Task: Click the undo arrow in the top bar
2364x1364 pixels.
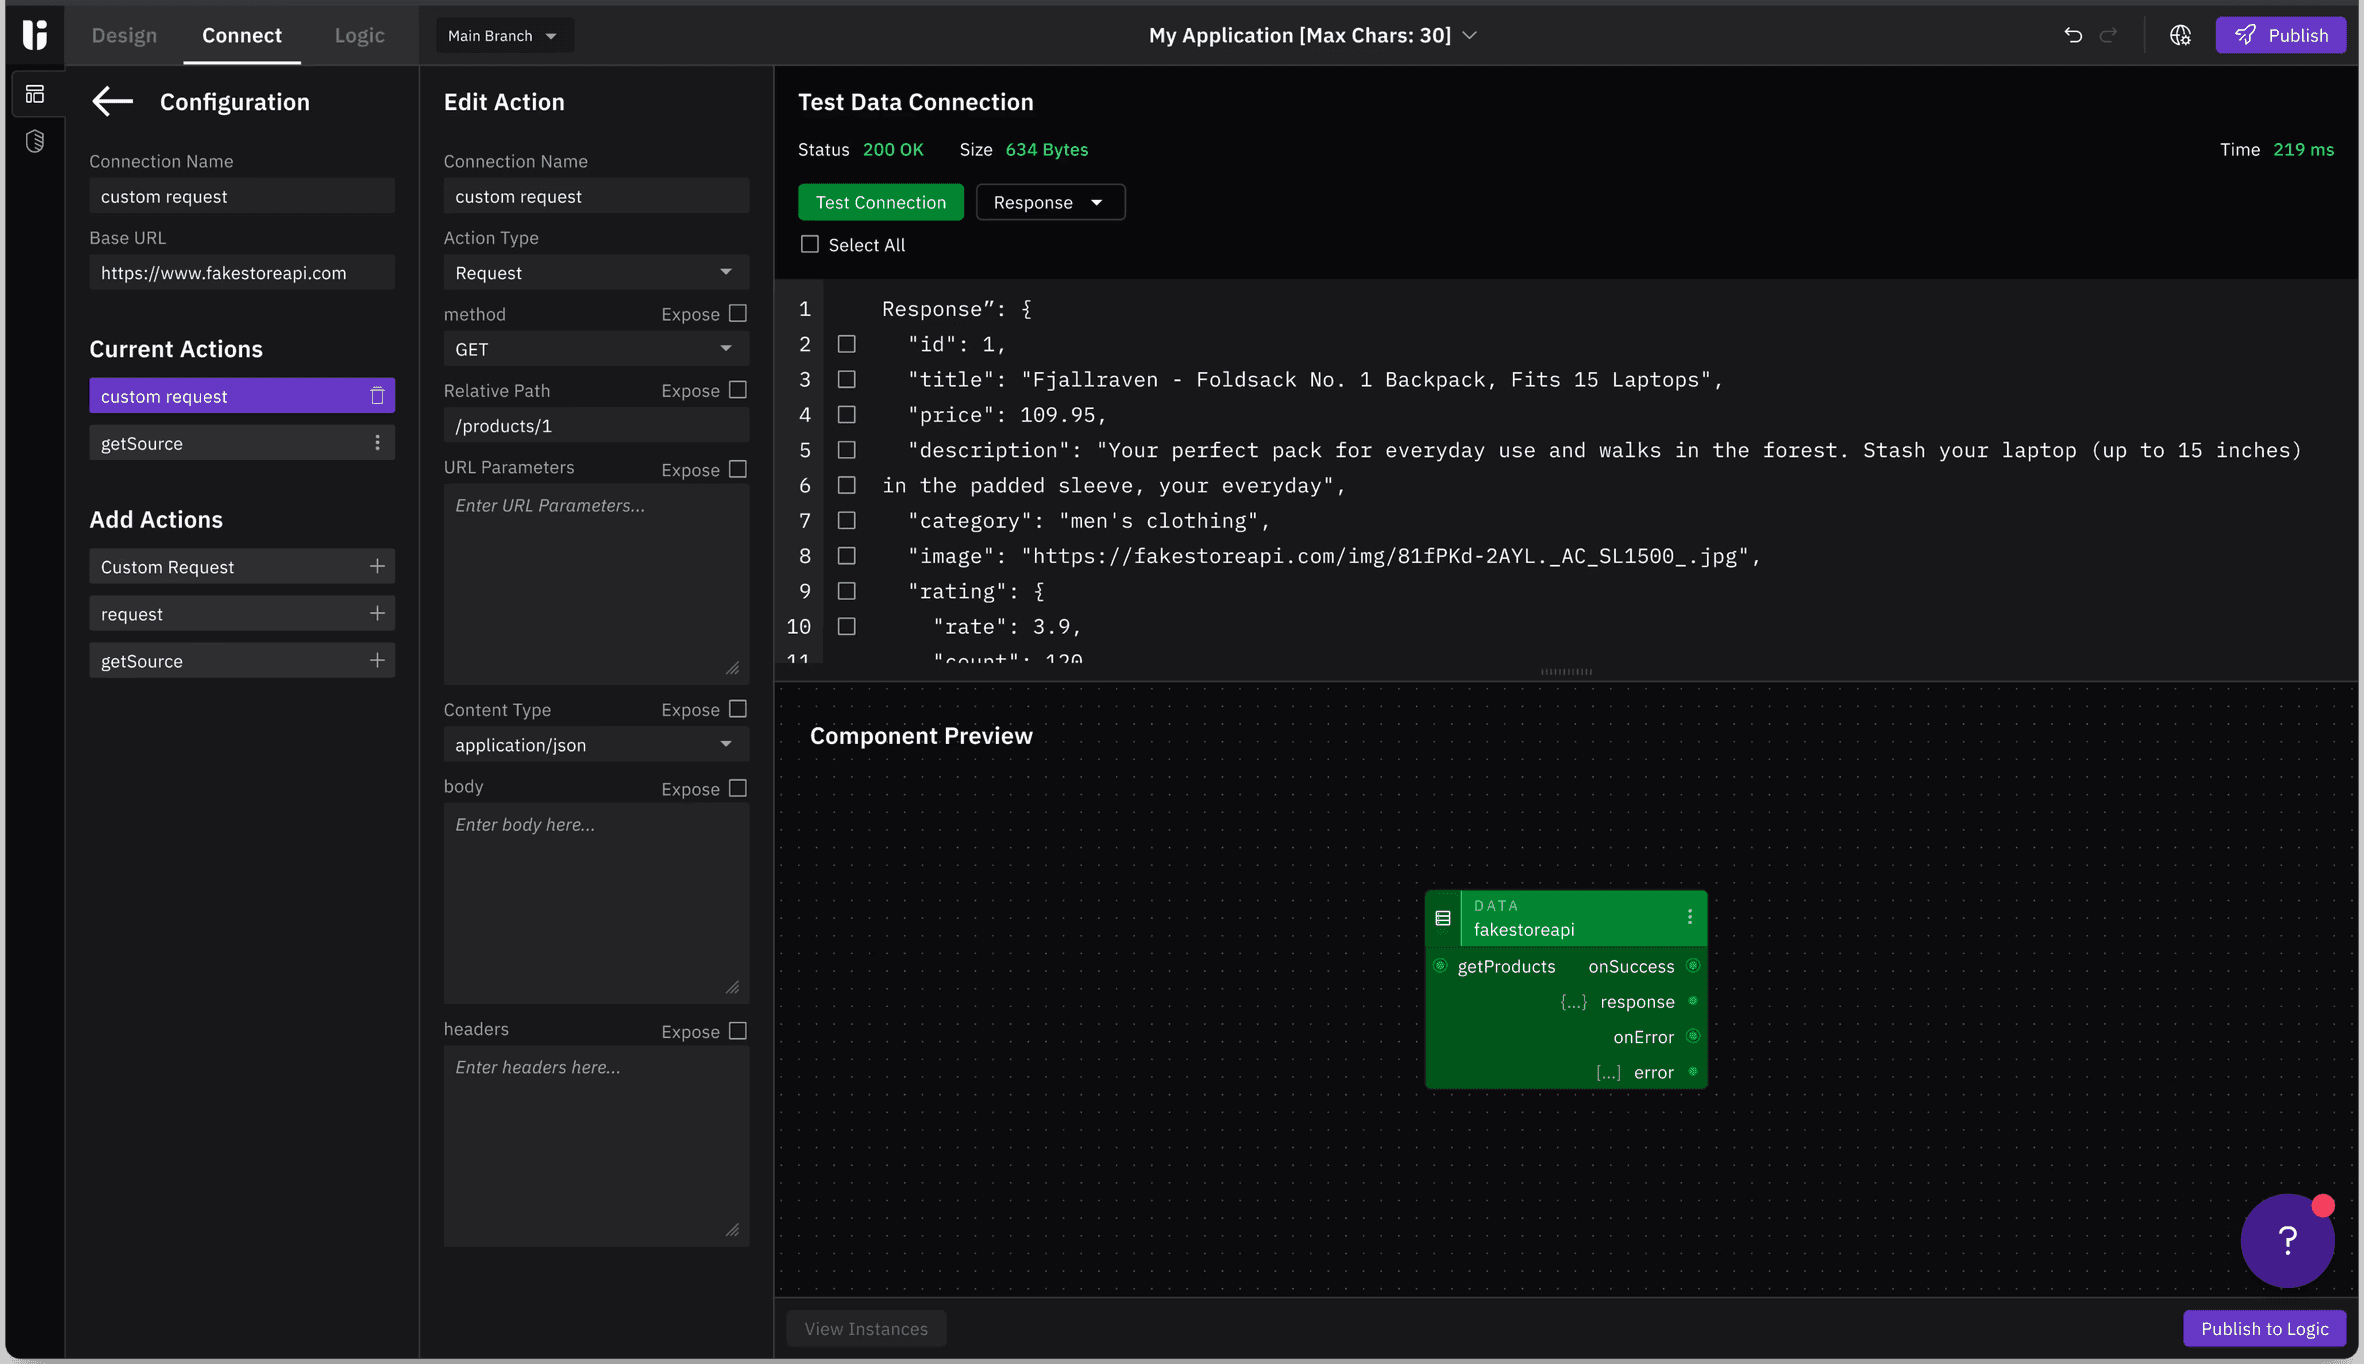Action: pyautogui.click(x=2072, y=35)
